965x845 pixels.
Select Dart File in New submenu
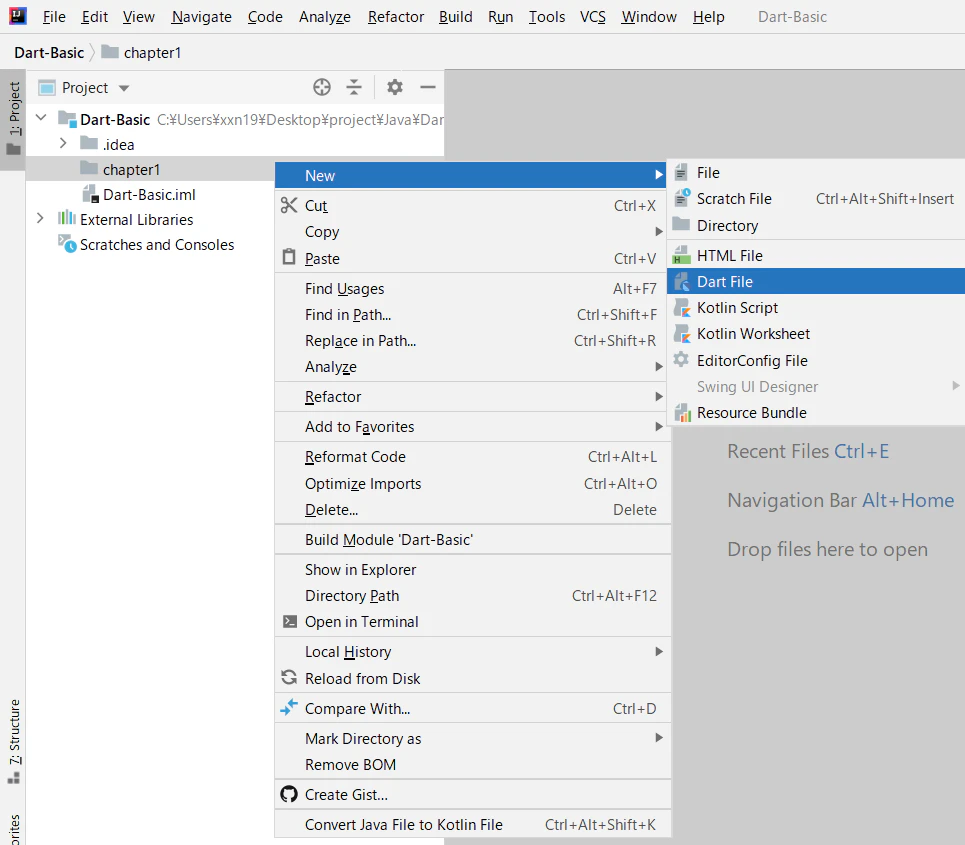(x=816, y=281)
